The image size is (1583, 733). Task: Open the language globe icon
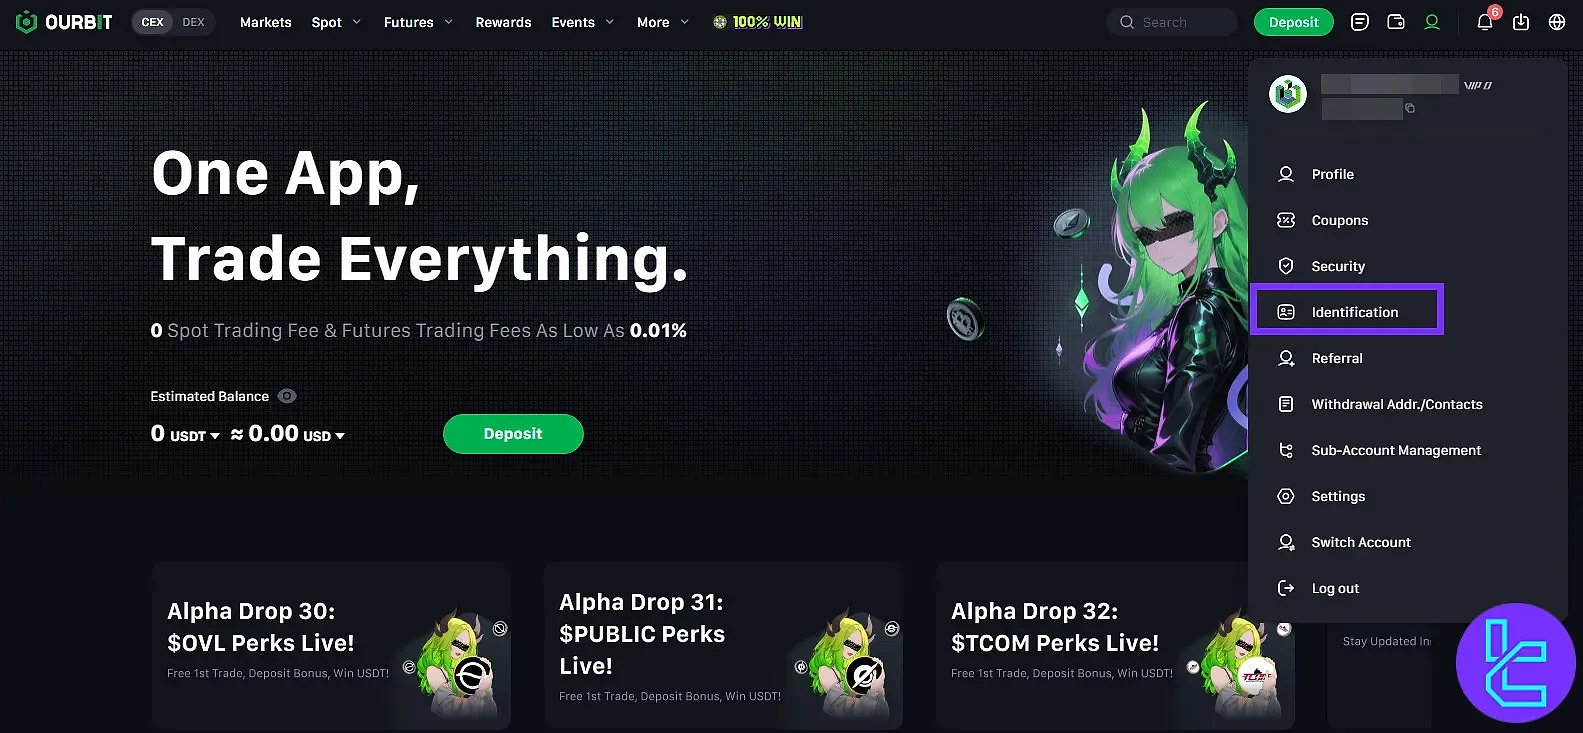pyautogui.click(x=1557, y=22)
